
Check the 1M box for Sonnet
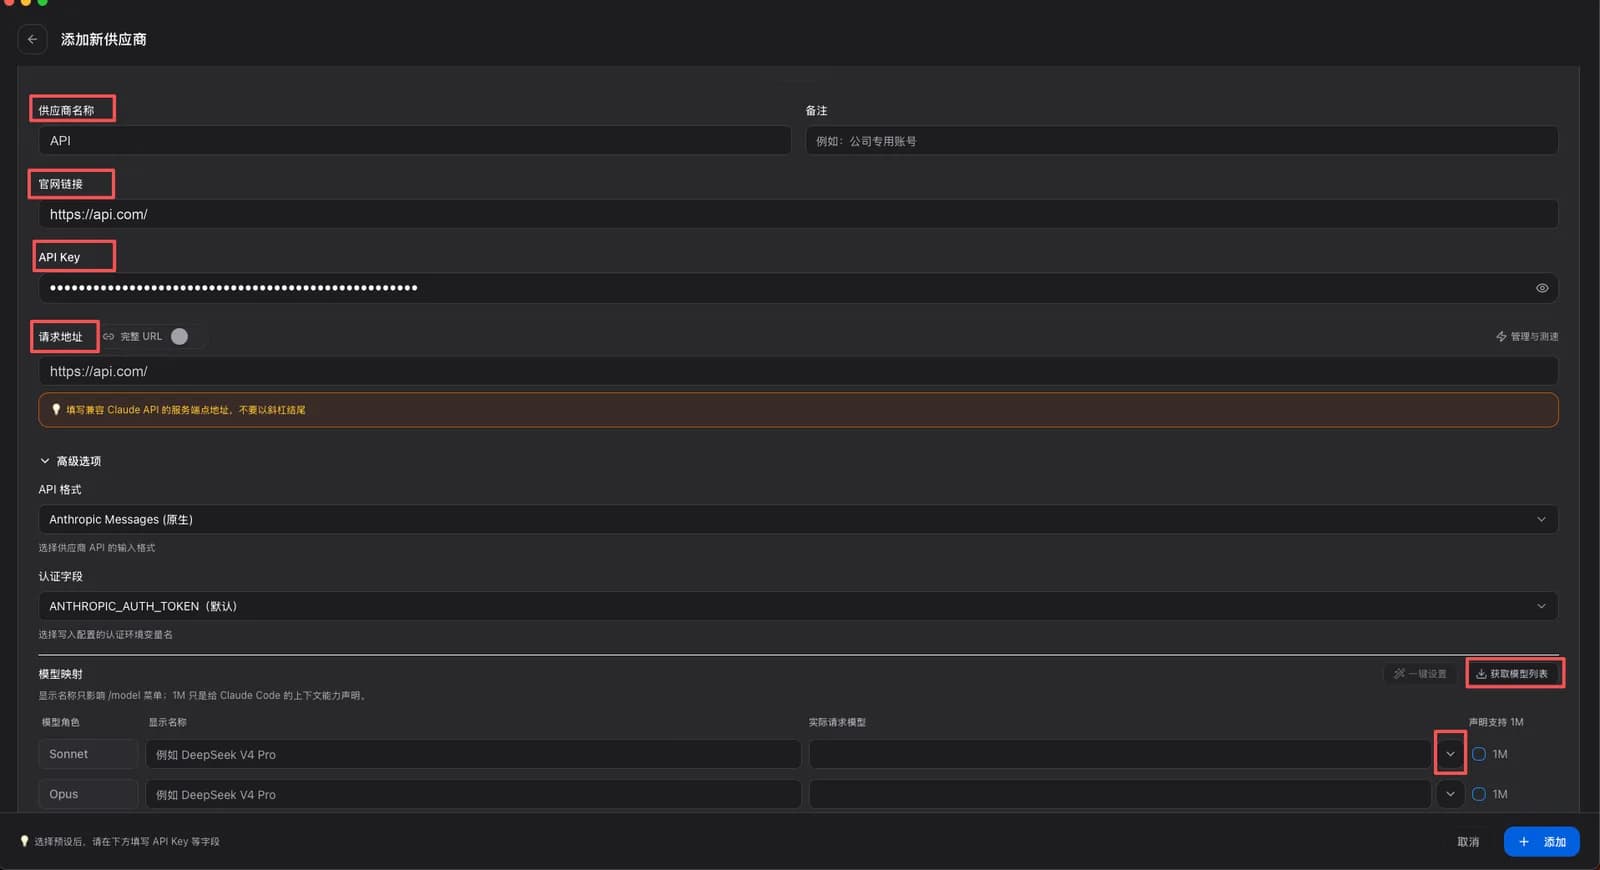[x=1479, y=754]
